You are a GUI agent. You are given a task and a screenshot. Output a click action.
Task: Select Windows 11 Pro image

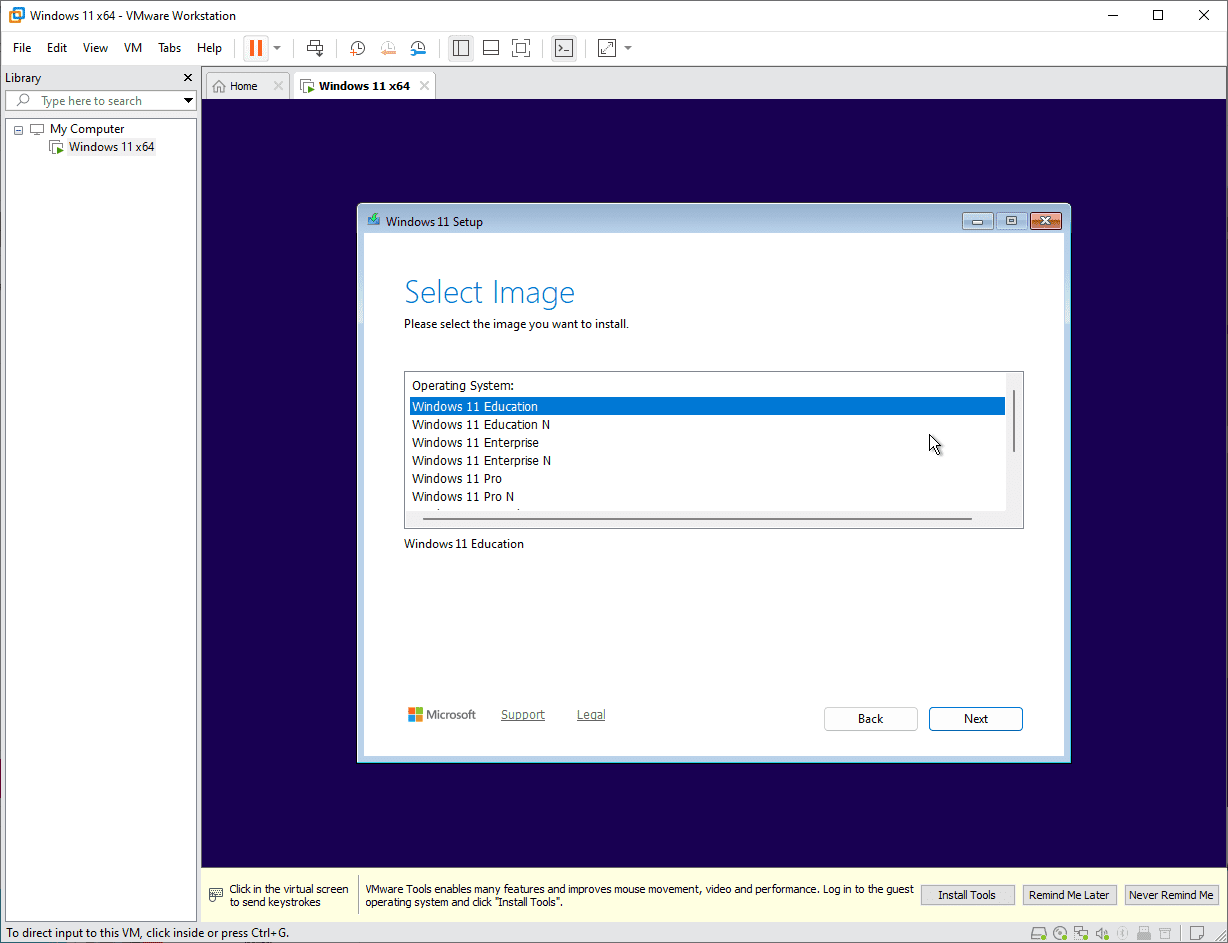[x=707, y=479]
